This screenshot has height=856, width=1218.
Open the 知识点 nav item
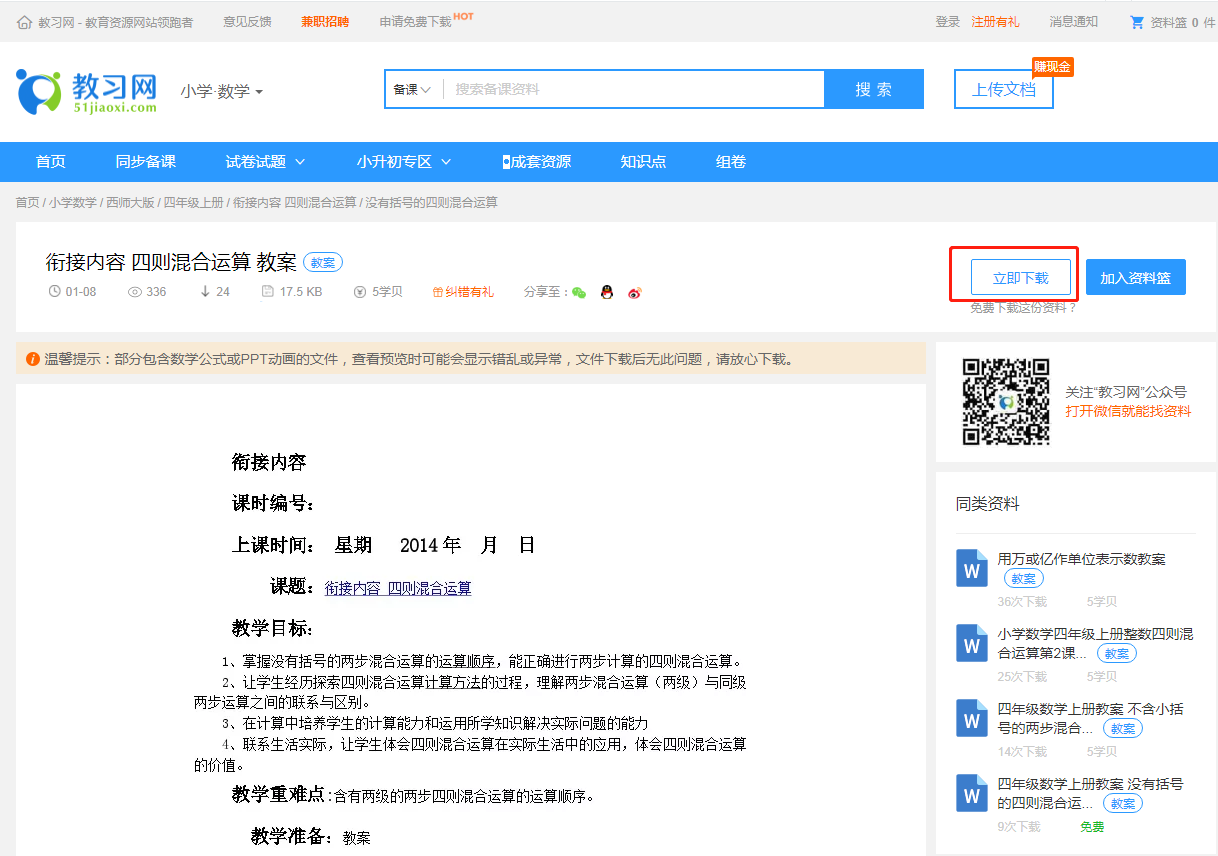[x=643, y=161]
